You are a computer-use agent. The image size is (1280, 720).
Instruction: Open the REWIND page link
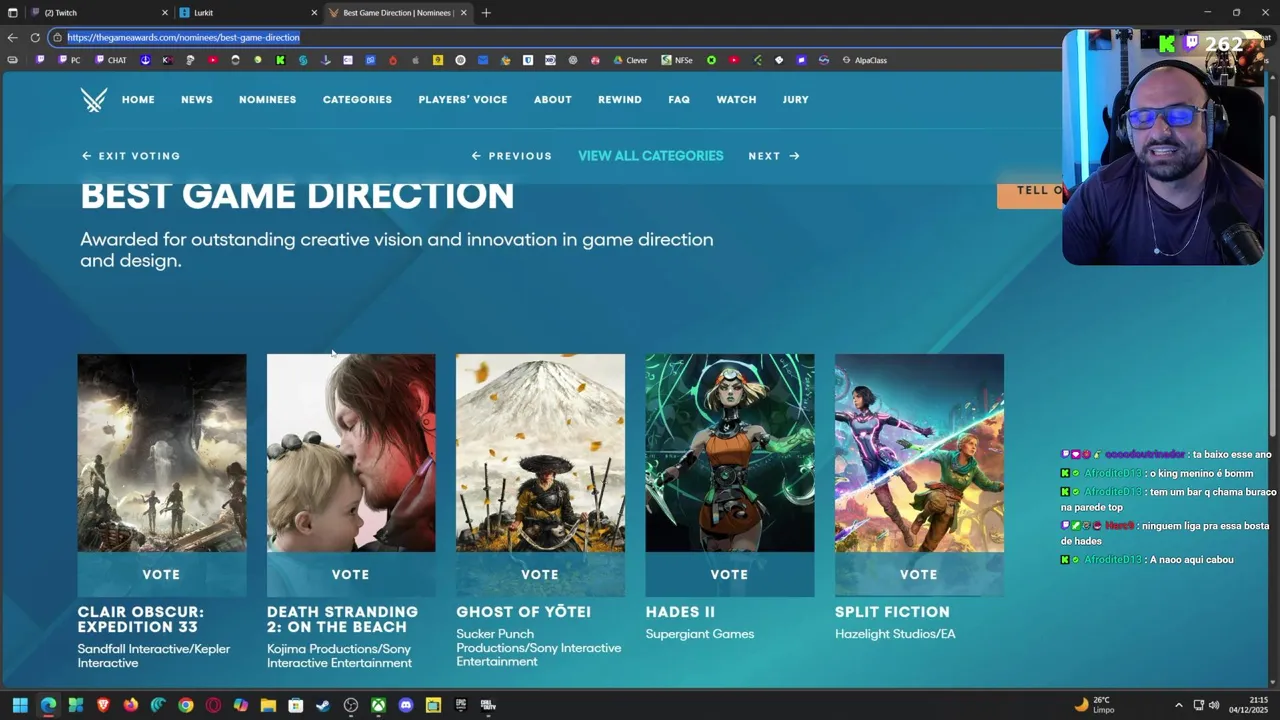(620, 100)
